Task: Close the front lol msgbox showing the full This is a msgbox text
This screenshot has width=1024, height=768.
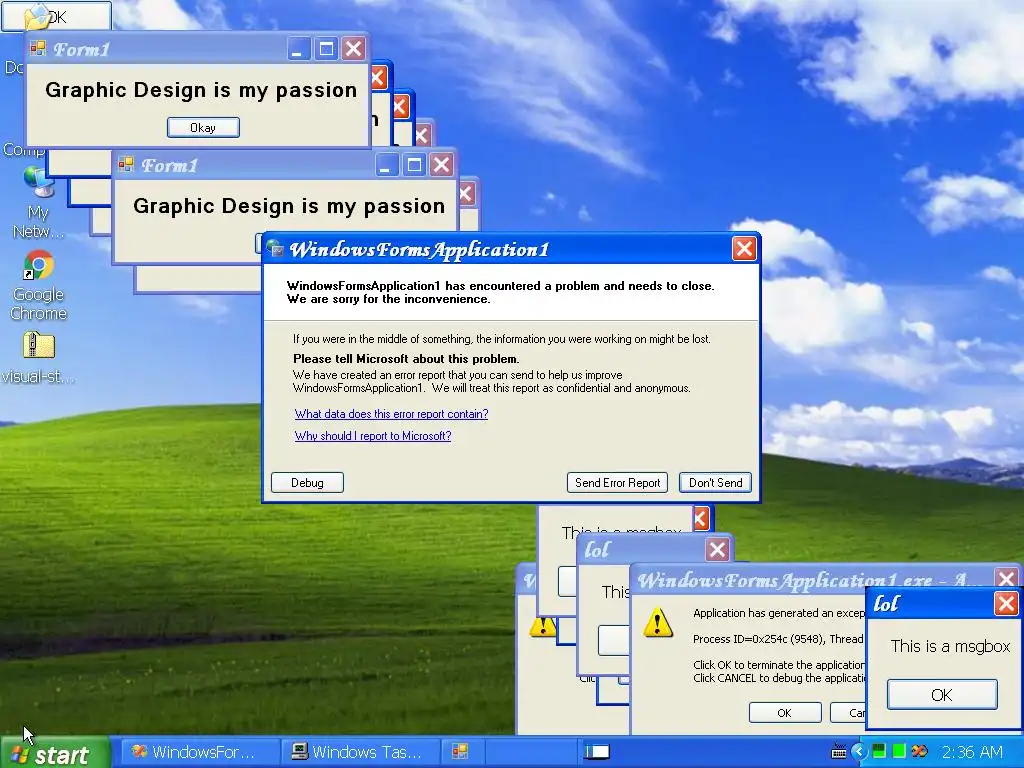Action: 1006,603
